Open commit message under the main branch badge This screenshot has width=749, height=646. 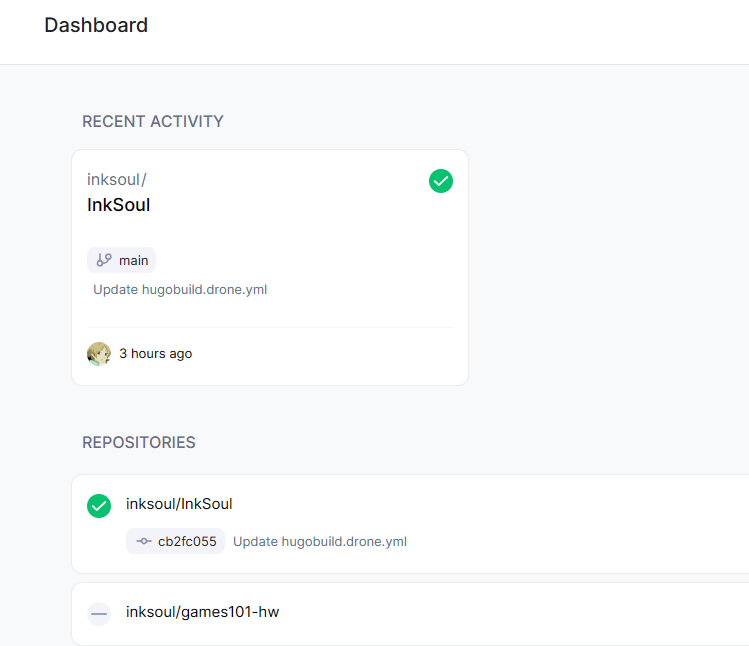pyautogui.click(x=180, y=290)
